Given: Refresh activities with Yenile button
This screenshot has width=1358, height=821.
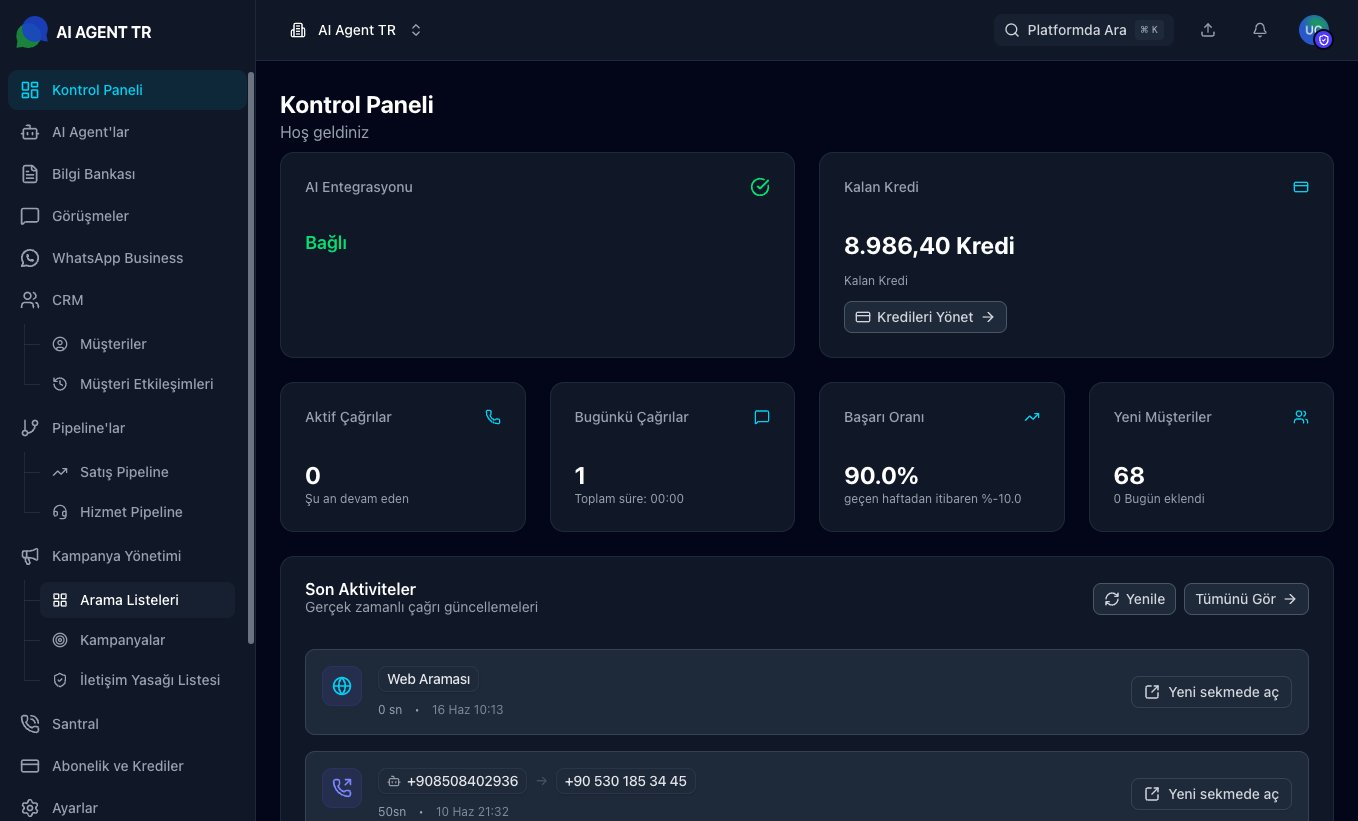Looking at the screenshot, I should click(1134, 599).
